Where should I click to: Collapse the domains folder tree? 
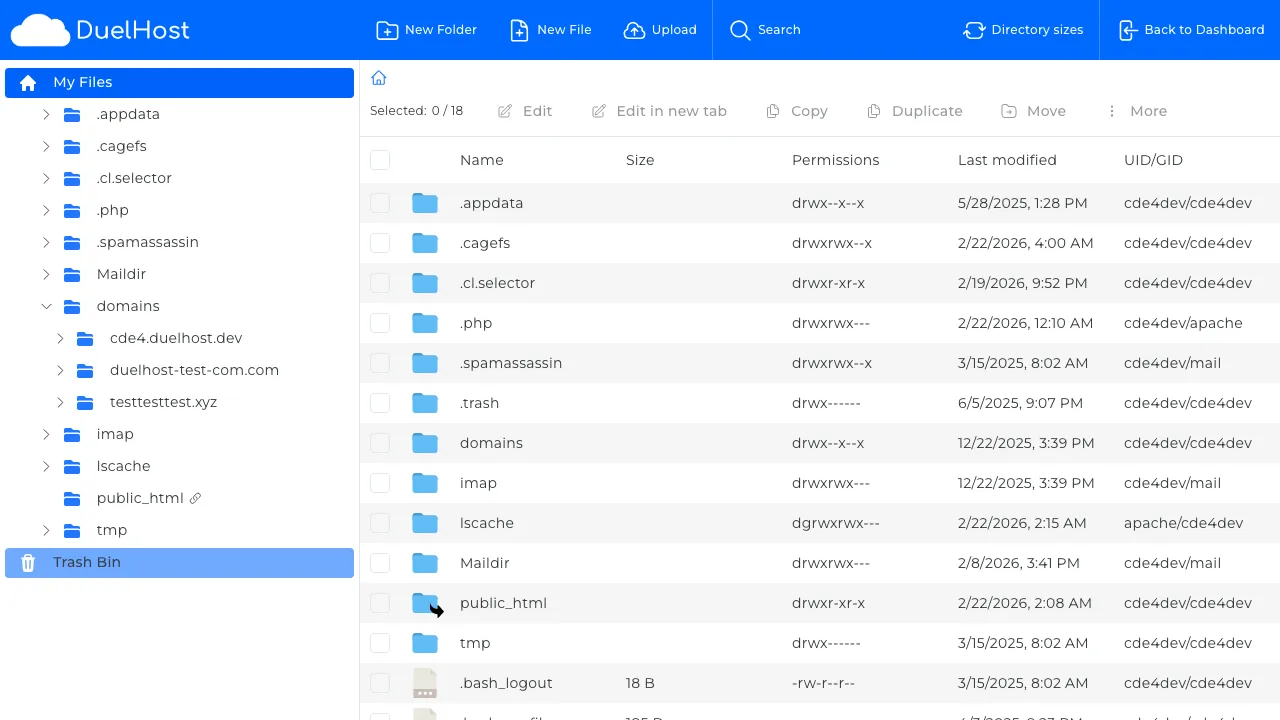point(46,306)
